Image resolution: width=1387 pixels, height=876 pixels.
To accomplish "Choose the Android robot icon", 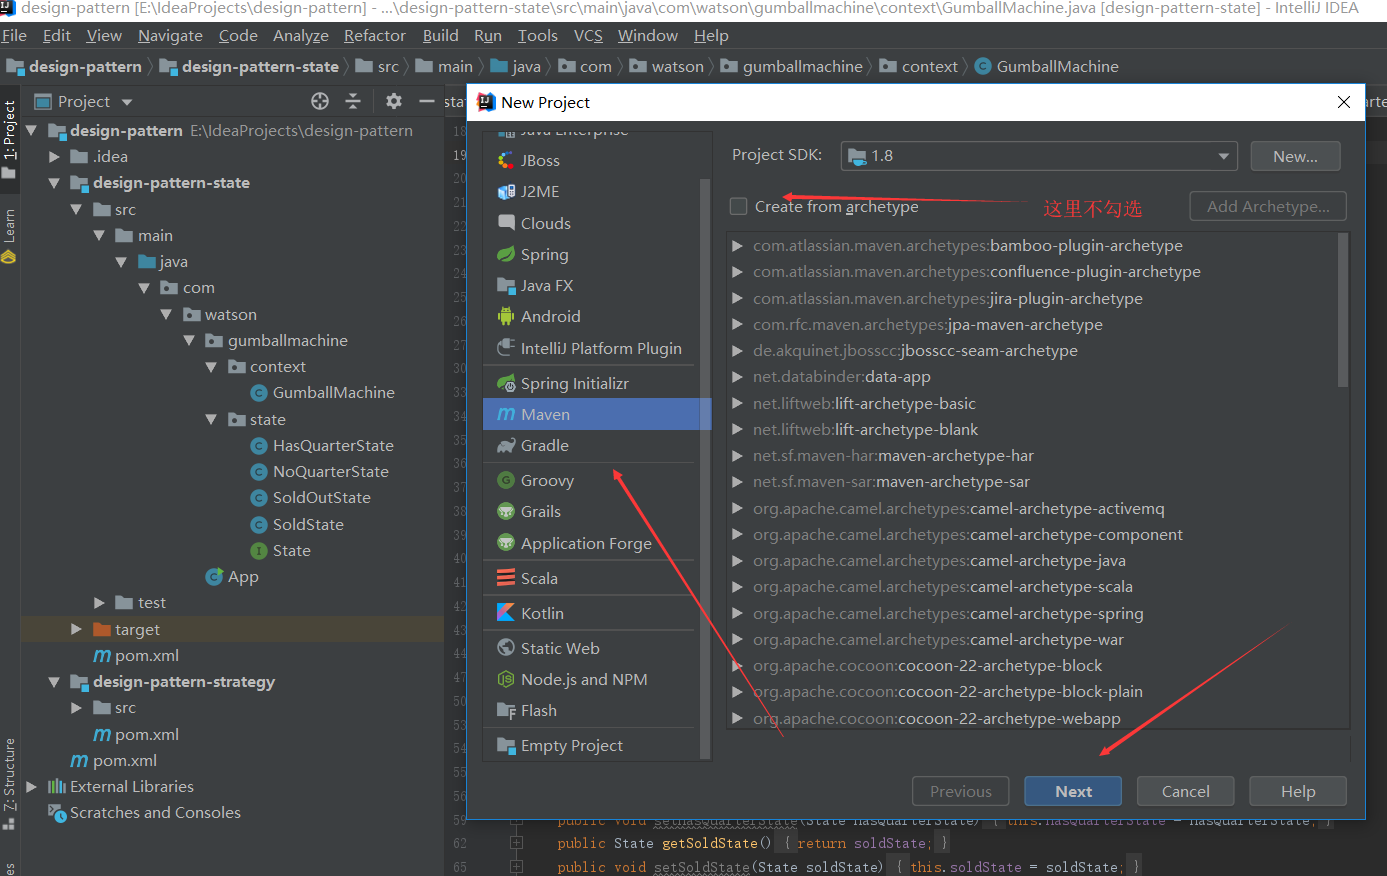I will click(506, 316).
